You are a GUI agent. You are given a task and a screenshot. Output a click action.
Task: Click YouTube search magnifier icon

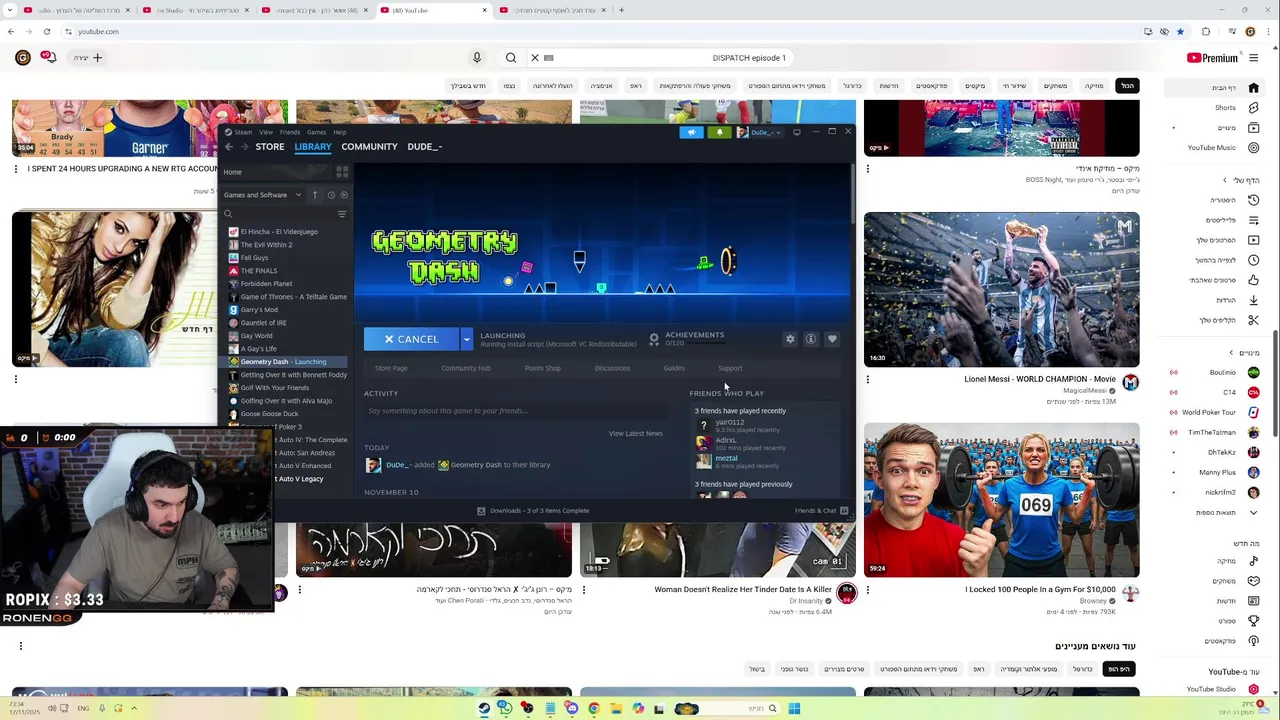[x=511, y=58]
